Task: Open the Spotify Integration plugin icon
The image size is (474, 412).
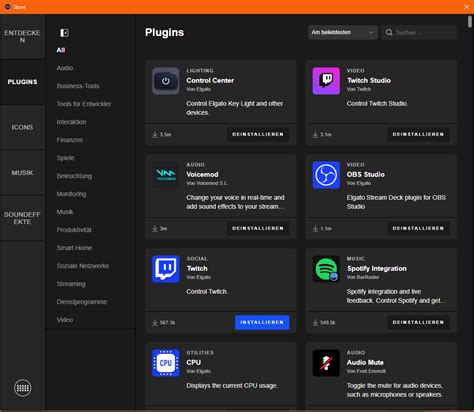Action: click(326, 269)
